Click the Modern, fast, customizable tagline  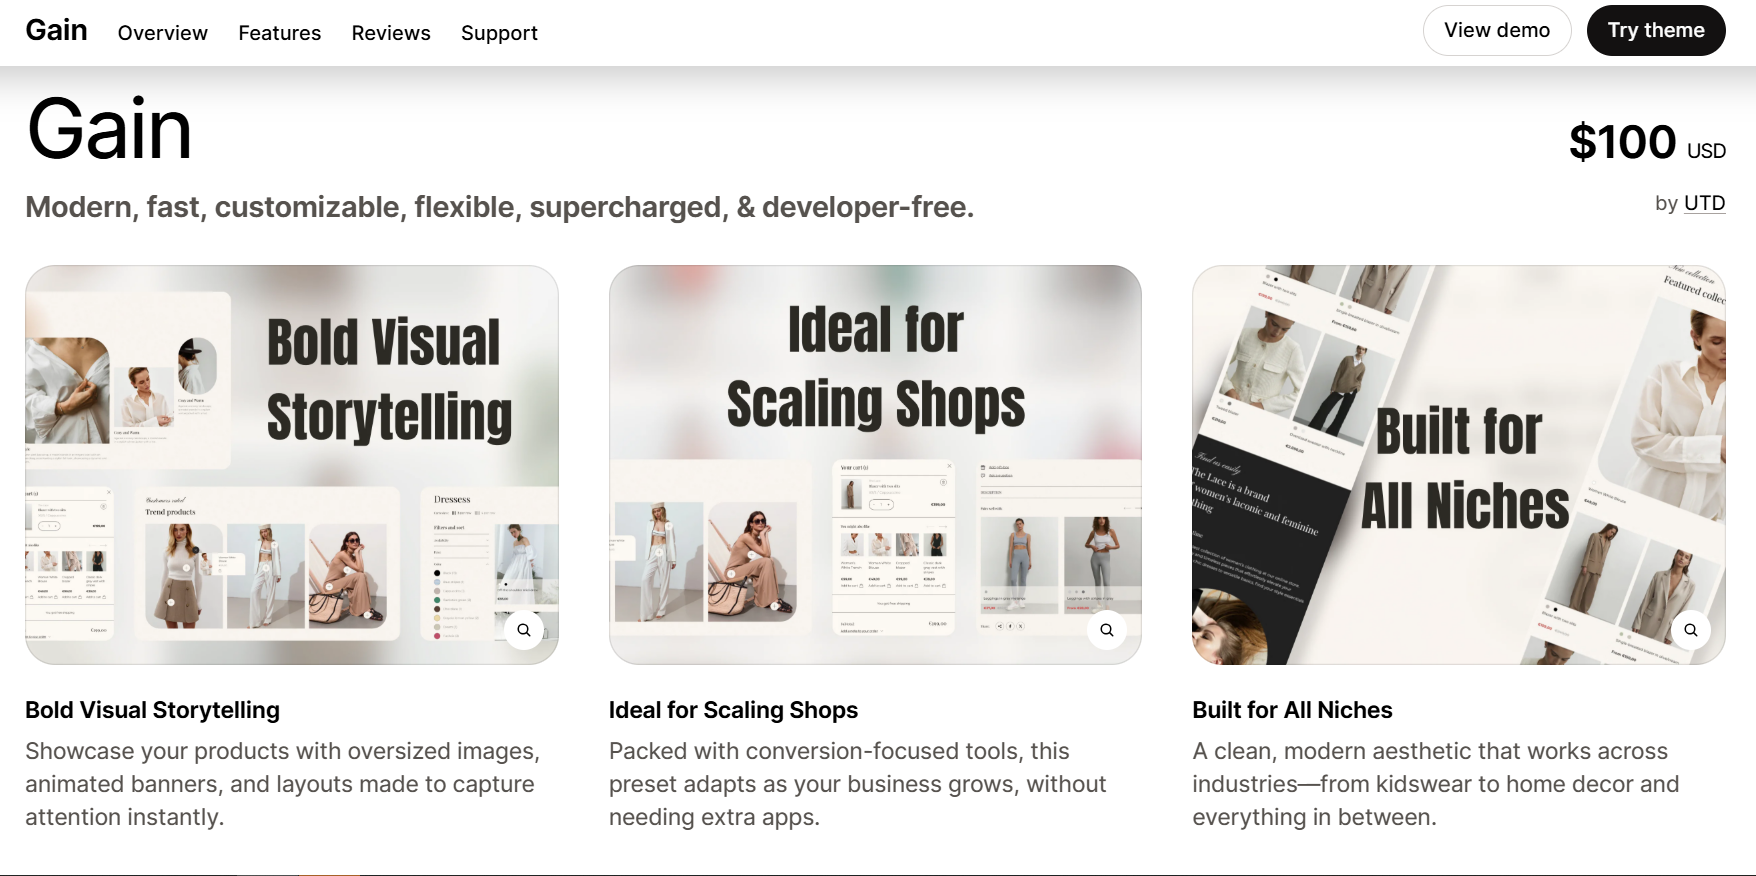tap(499, 207)
